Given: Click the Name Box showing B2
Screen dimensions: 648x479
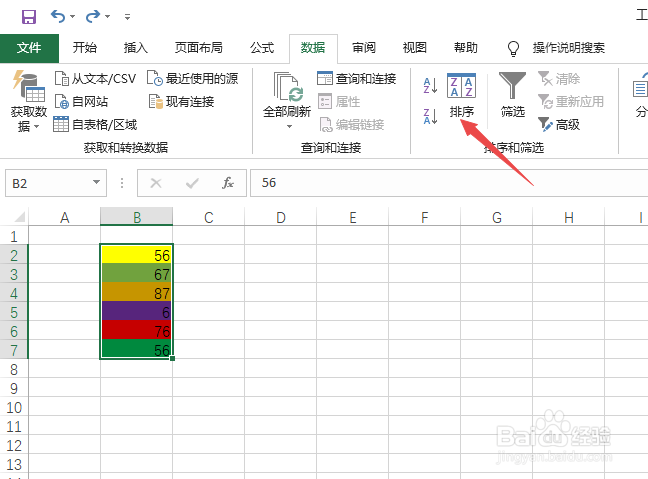Looking at the screenshot, I should click(x=48, y=183).
